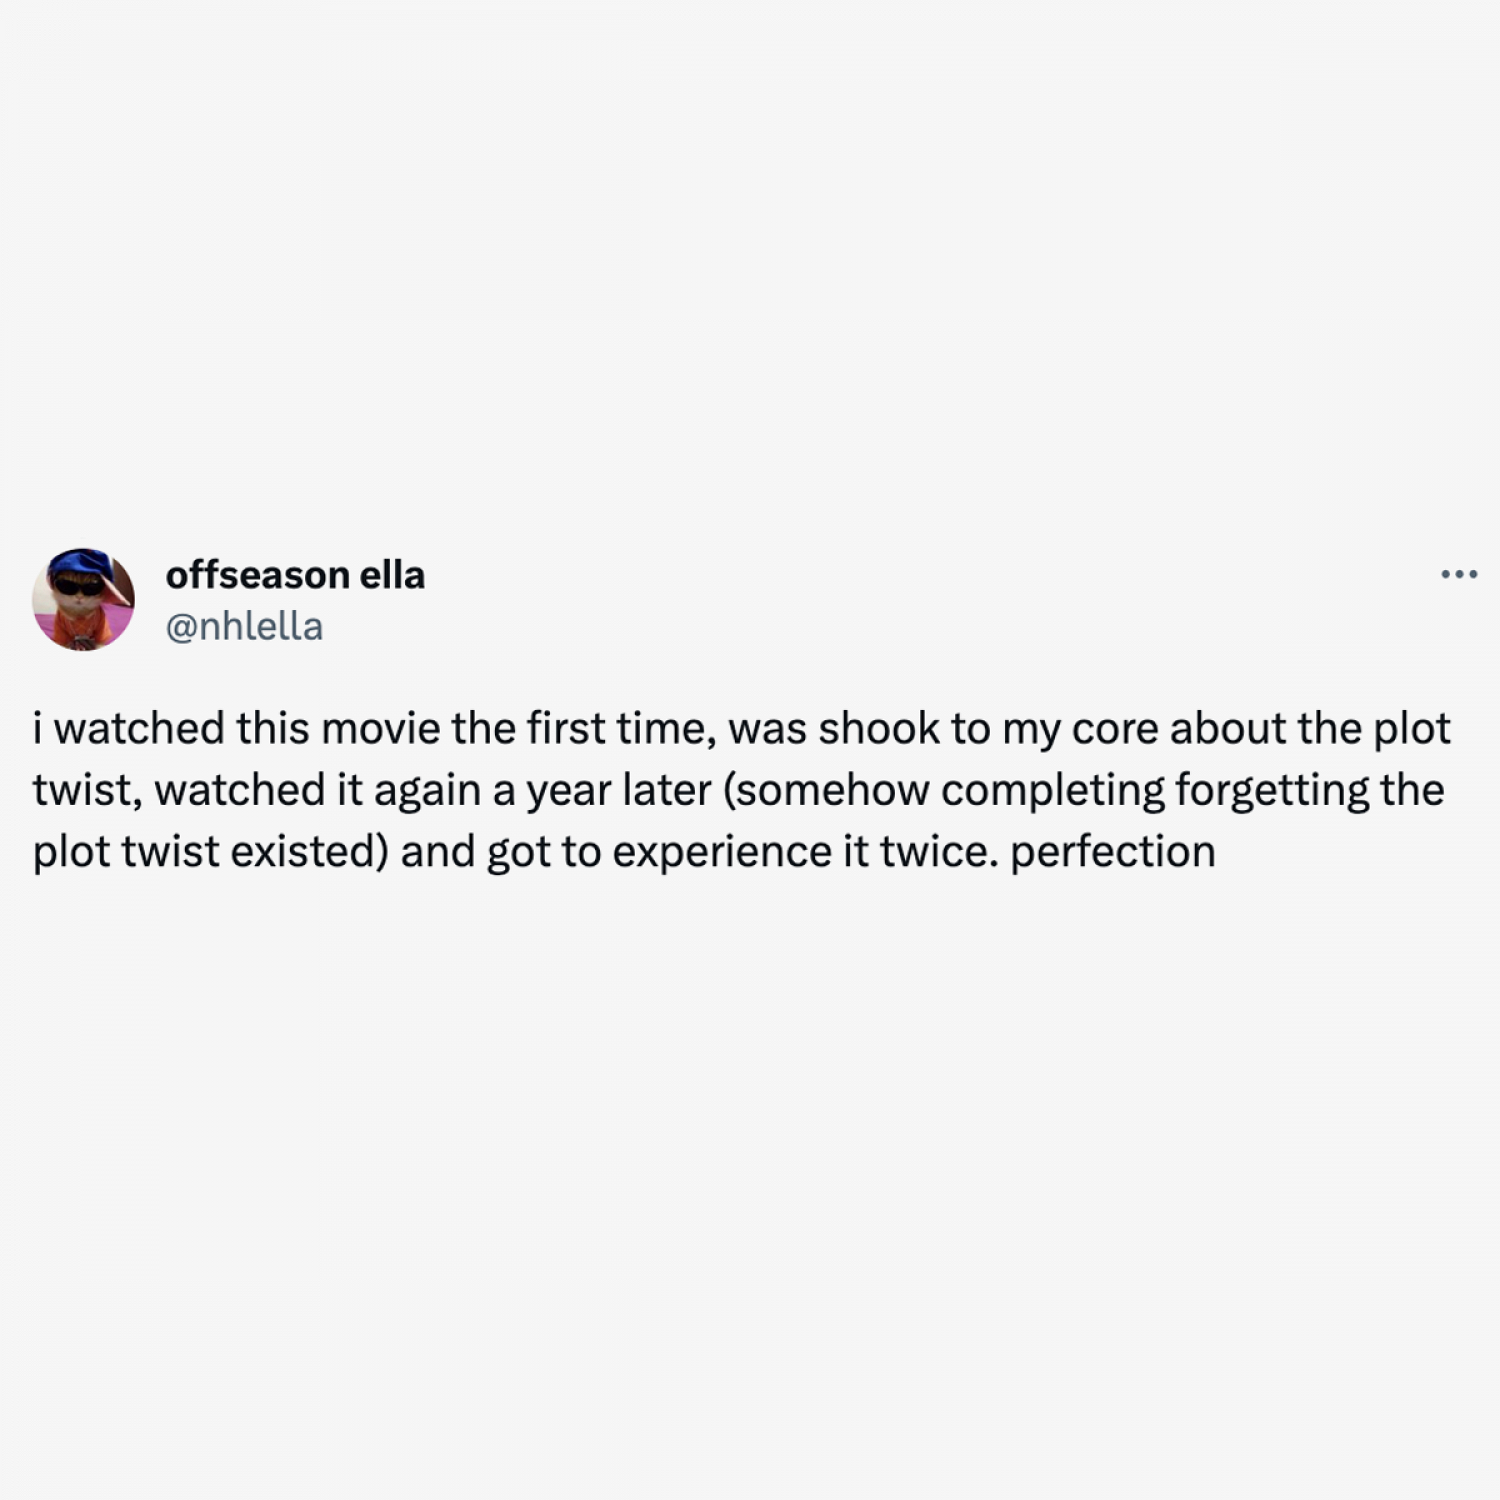Click the word "perfection" in the tweet

pos(1112,852)
